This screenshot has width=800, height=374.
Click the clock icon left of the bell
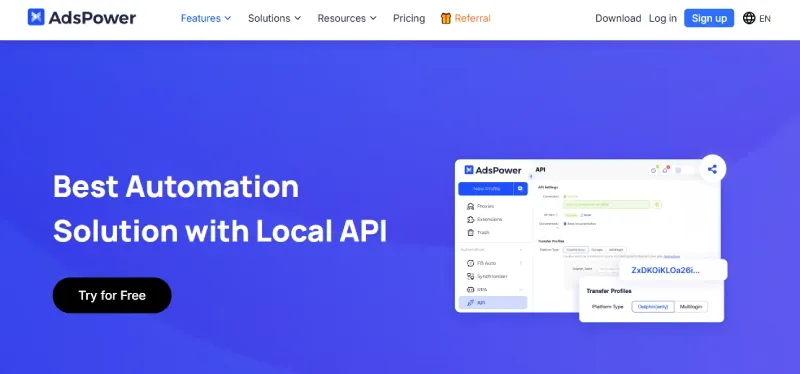pyautogui.click(x=653, y=170)
